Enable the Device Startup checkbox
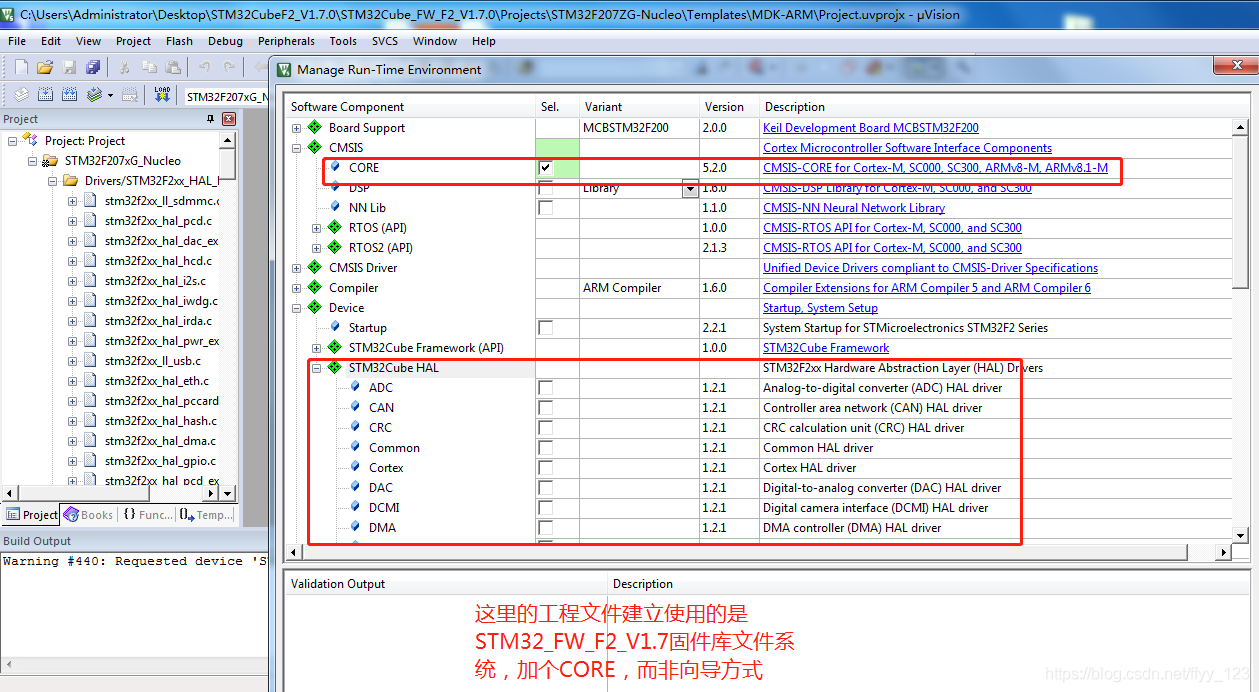 [x=545, y=328]
